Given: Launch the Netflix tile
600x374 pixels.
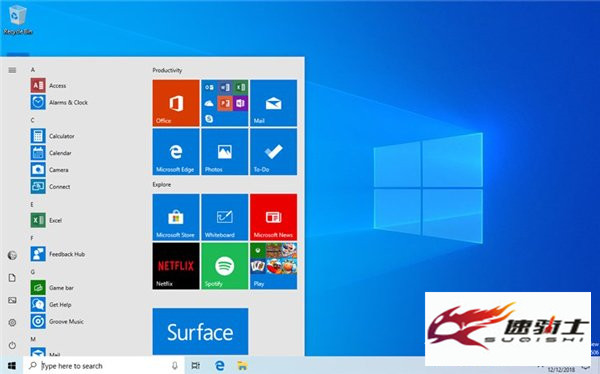Looking at the screenshot, I should tap(176, 266).
